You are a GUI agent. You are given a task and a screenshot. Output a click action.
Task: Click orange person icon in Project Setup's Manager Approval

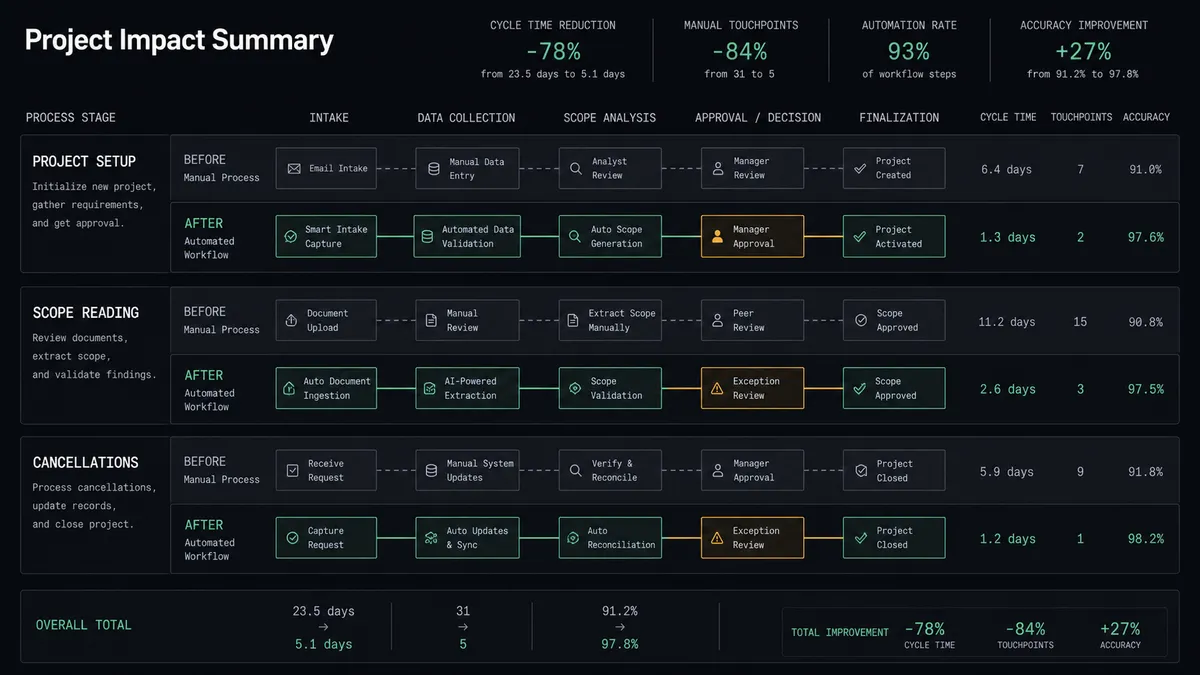point(717,237)
